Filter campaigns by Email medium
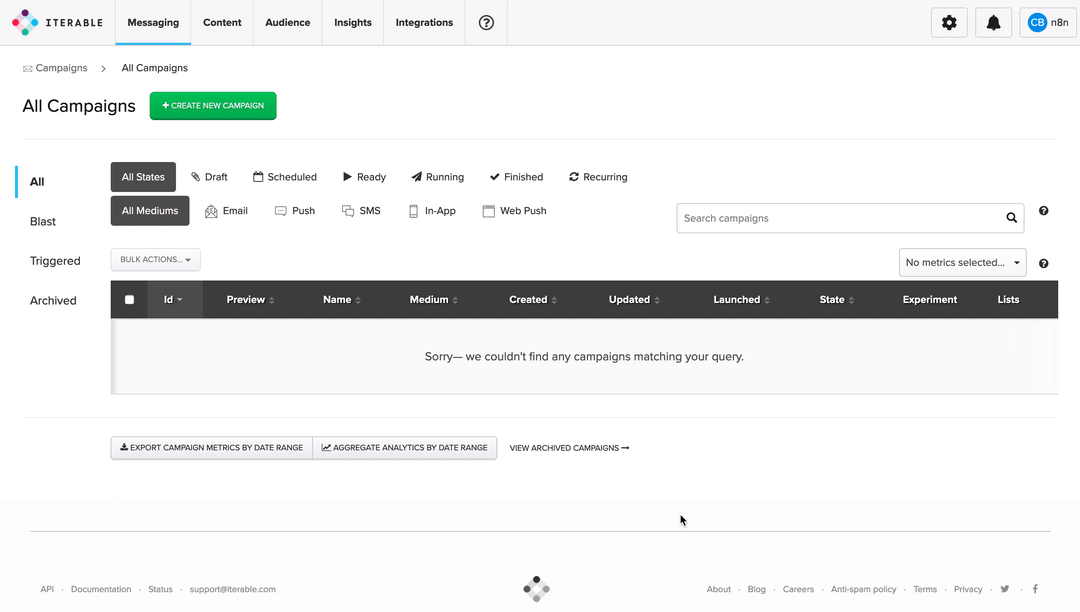Image resolution: width=1080 pixels, height=612 pixels. pos(226,211)
